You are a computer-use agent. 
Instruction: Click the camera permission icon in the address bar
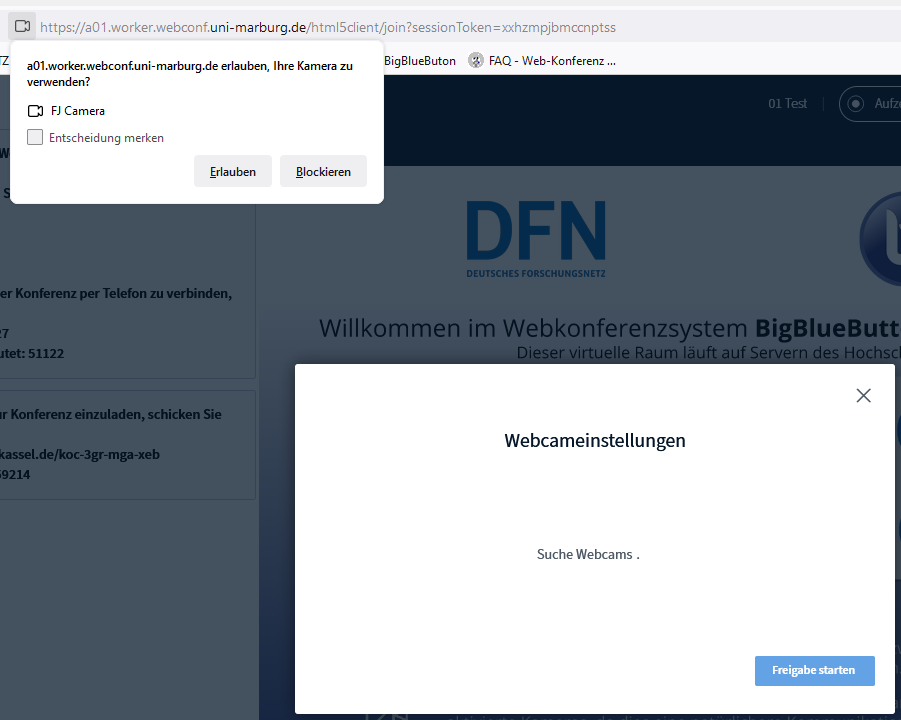[22, 26]
